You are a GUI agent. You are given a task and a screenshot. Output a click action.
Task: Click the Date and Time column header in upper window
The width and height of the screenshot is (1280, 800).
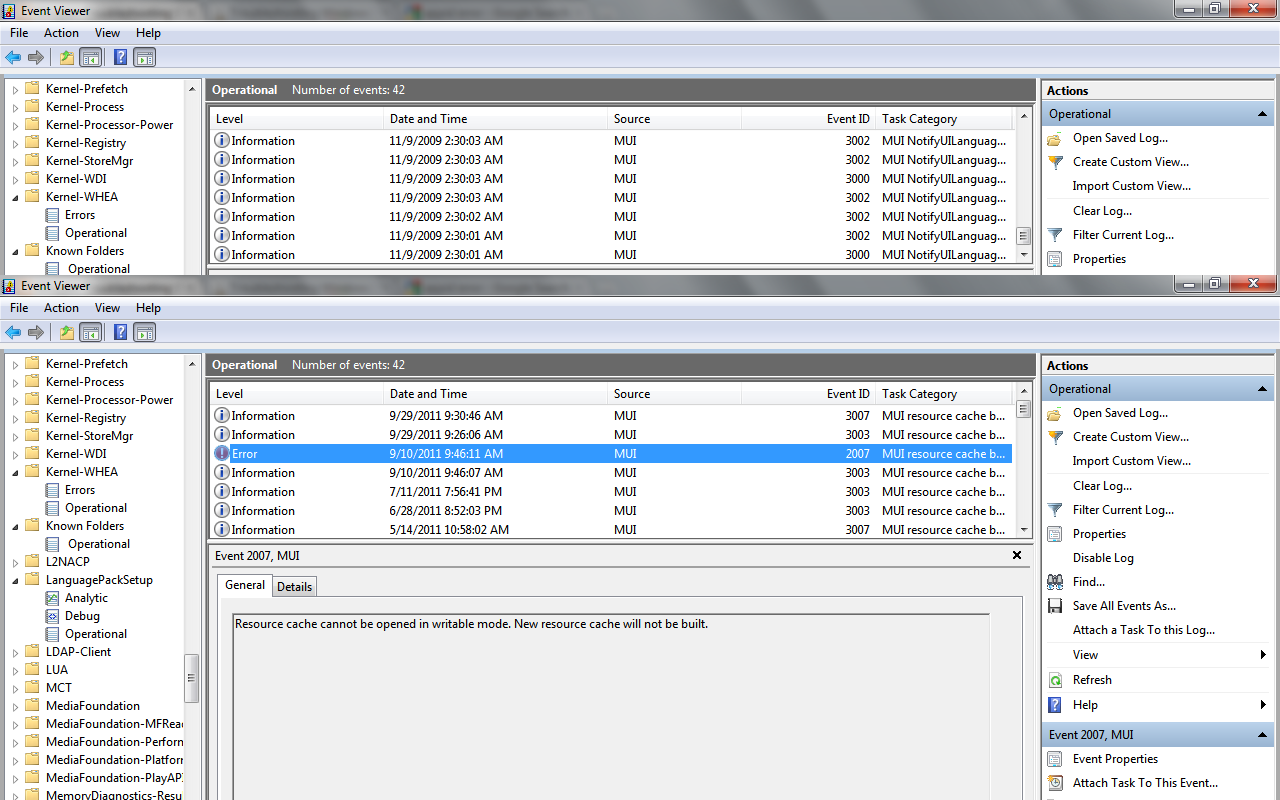coord(496,119)
